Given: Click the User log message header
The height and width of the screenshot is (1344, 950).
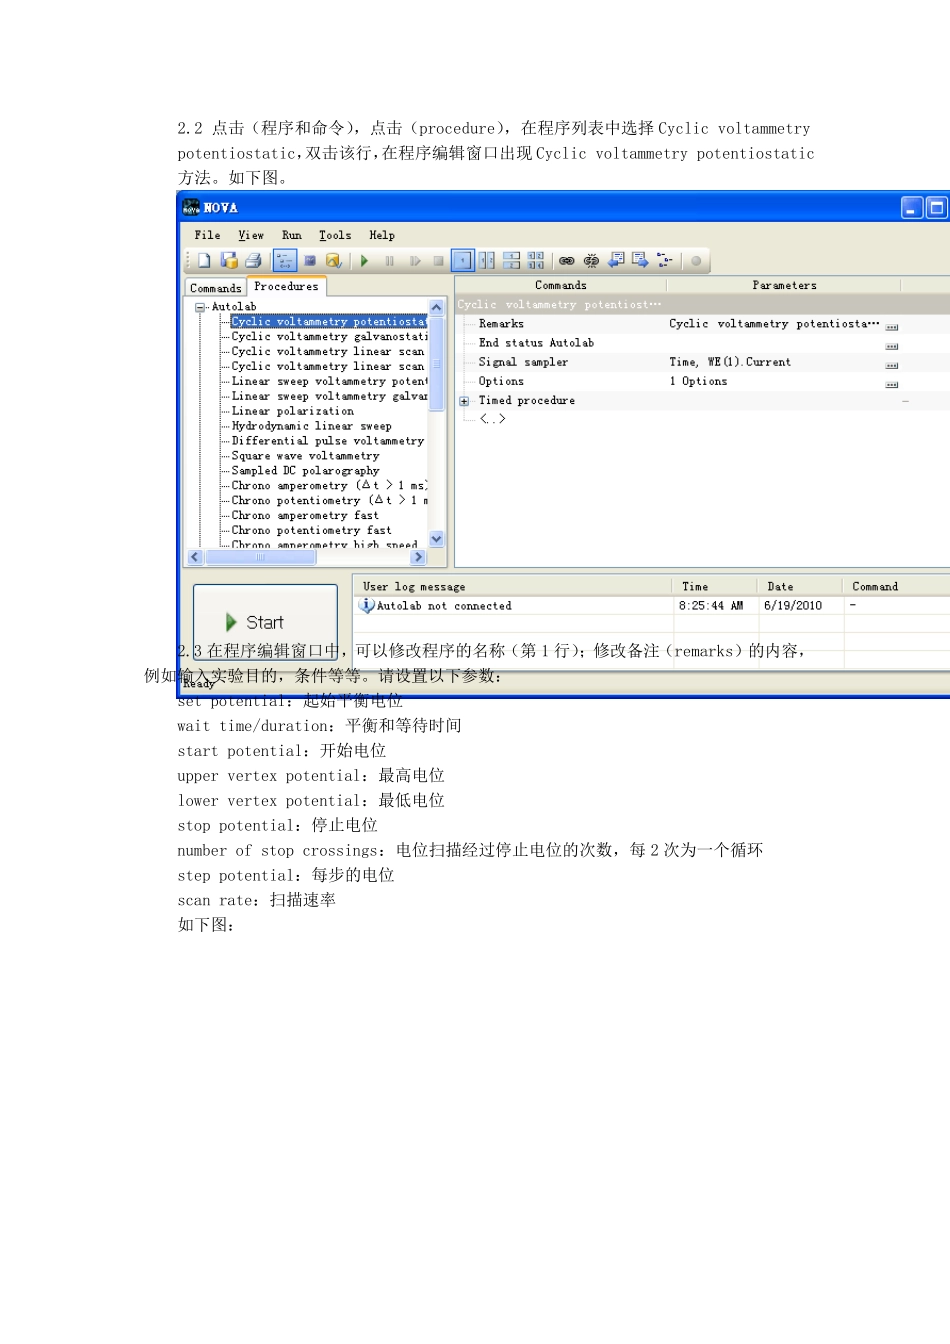Looking at the screenshot, I should [514, 586].
